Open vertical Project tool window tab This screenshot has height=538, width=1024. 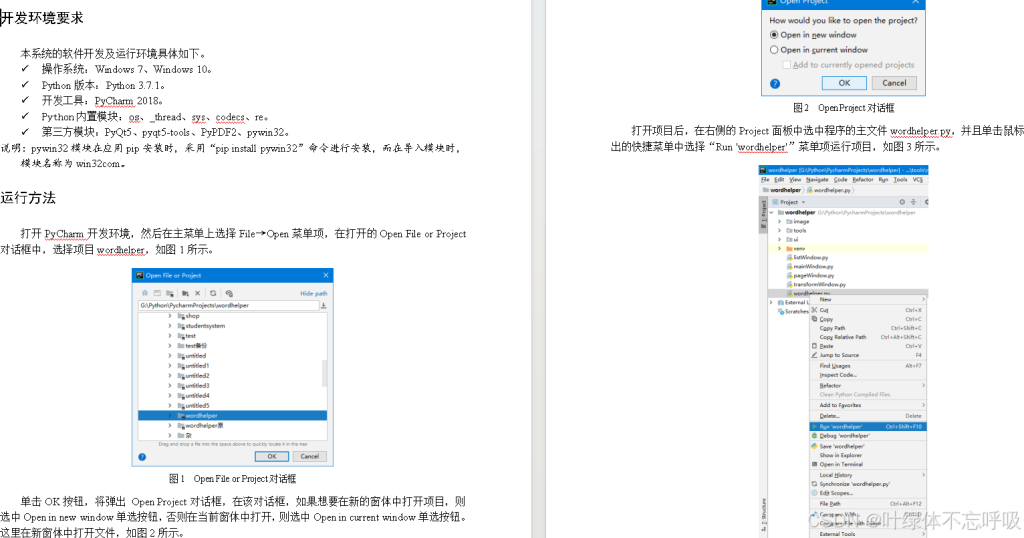coord(763,213)
